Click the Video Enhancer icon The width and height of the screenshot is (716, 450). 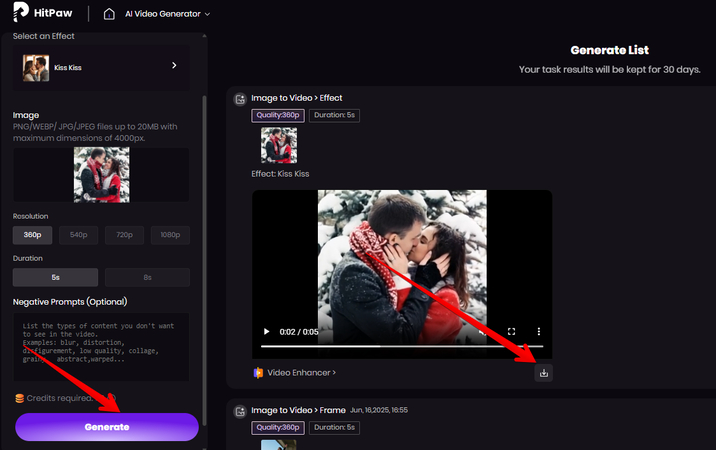click(258, 373)
